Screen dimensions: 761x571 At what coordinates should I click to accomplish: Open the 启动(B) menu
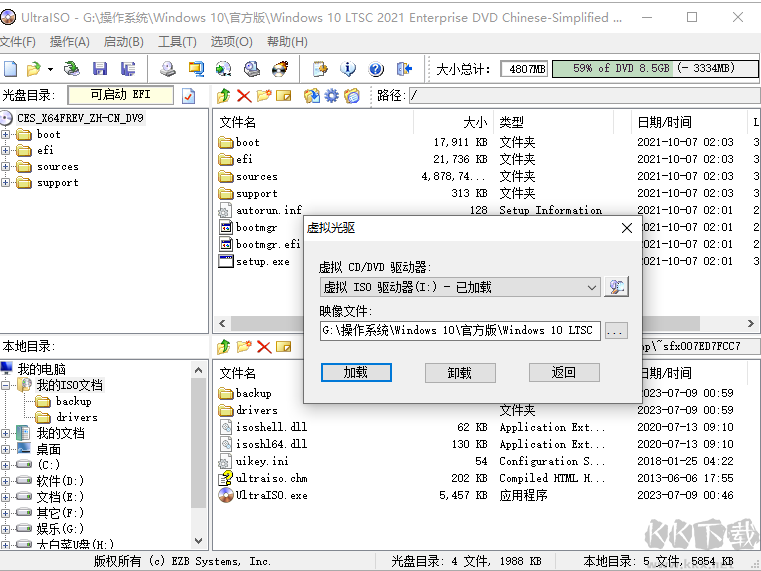click(x=123, y=42)
